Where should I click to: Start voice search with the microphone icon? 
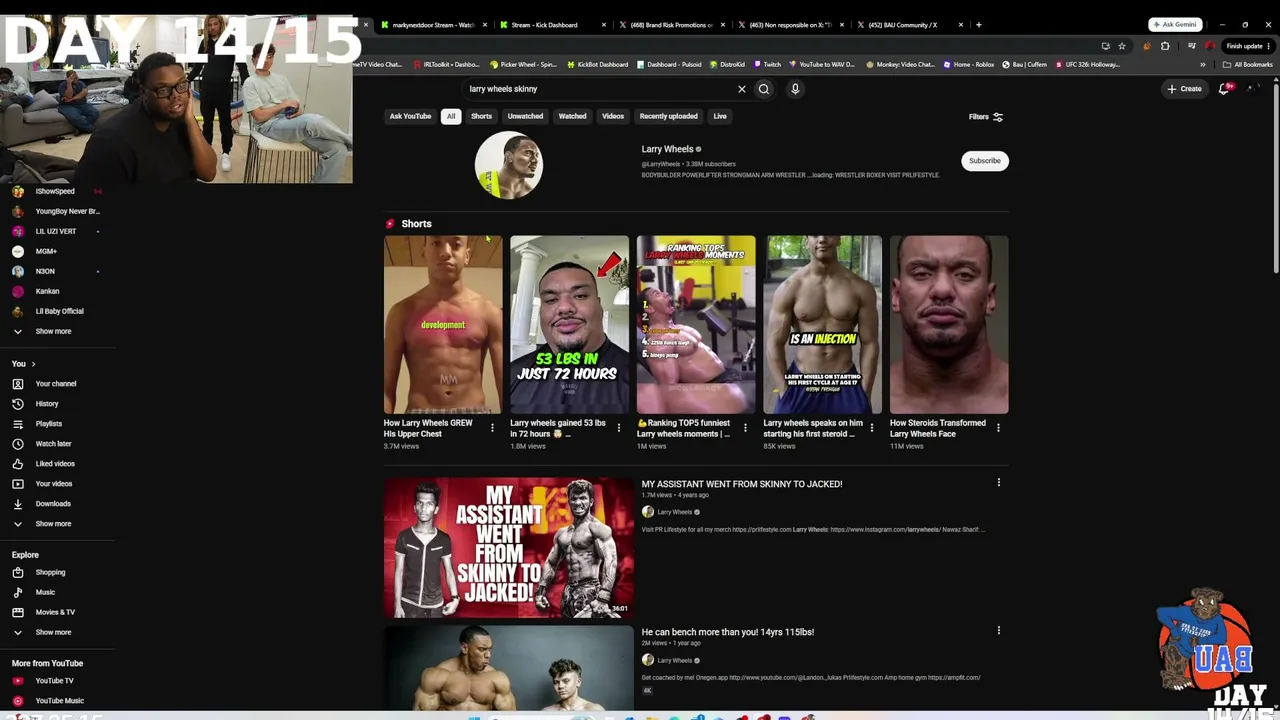[x=795, y=89]
